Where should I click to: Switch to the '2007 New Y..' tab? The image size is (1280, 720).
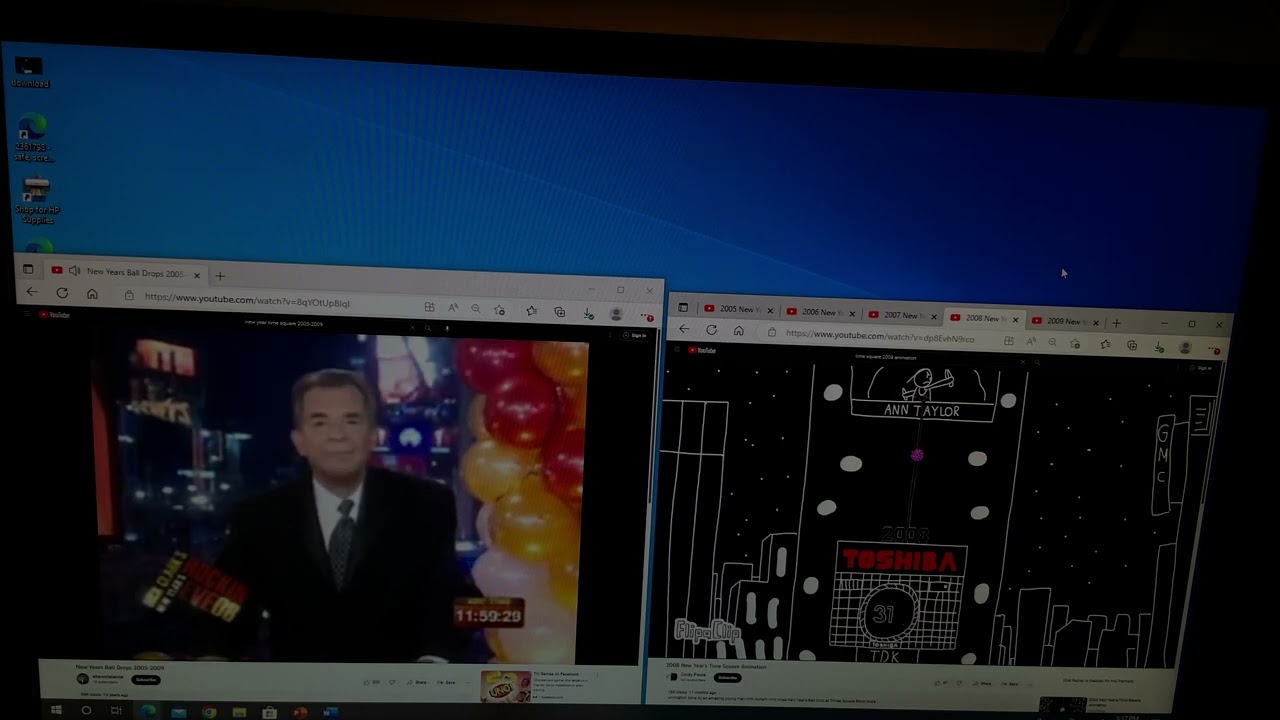pos(902,316)
